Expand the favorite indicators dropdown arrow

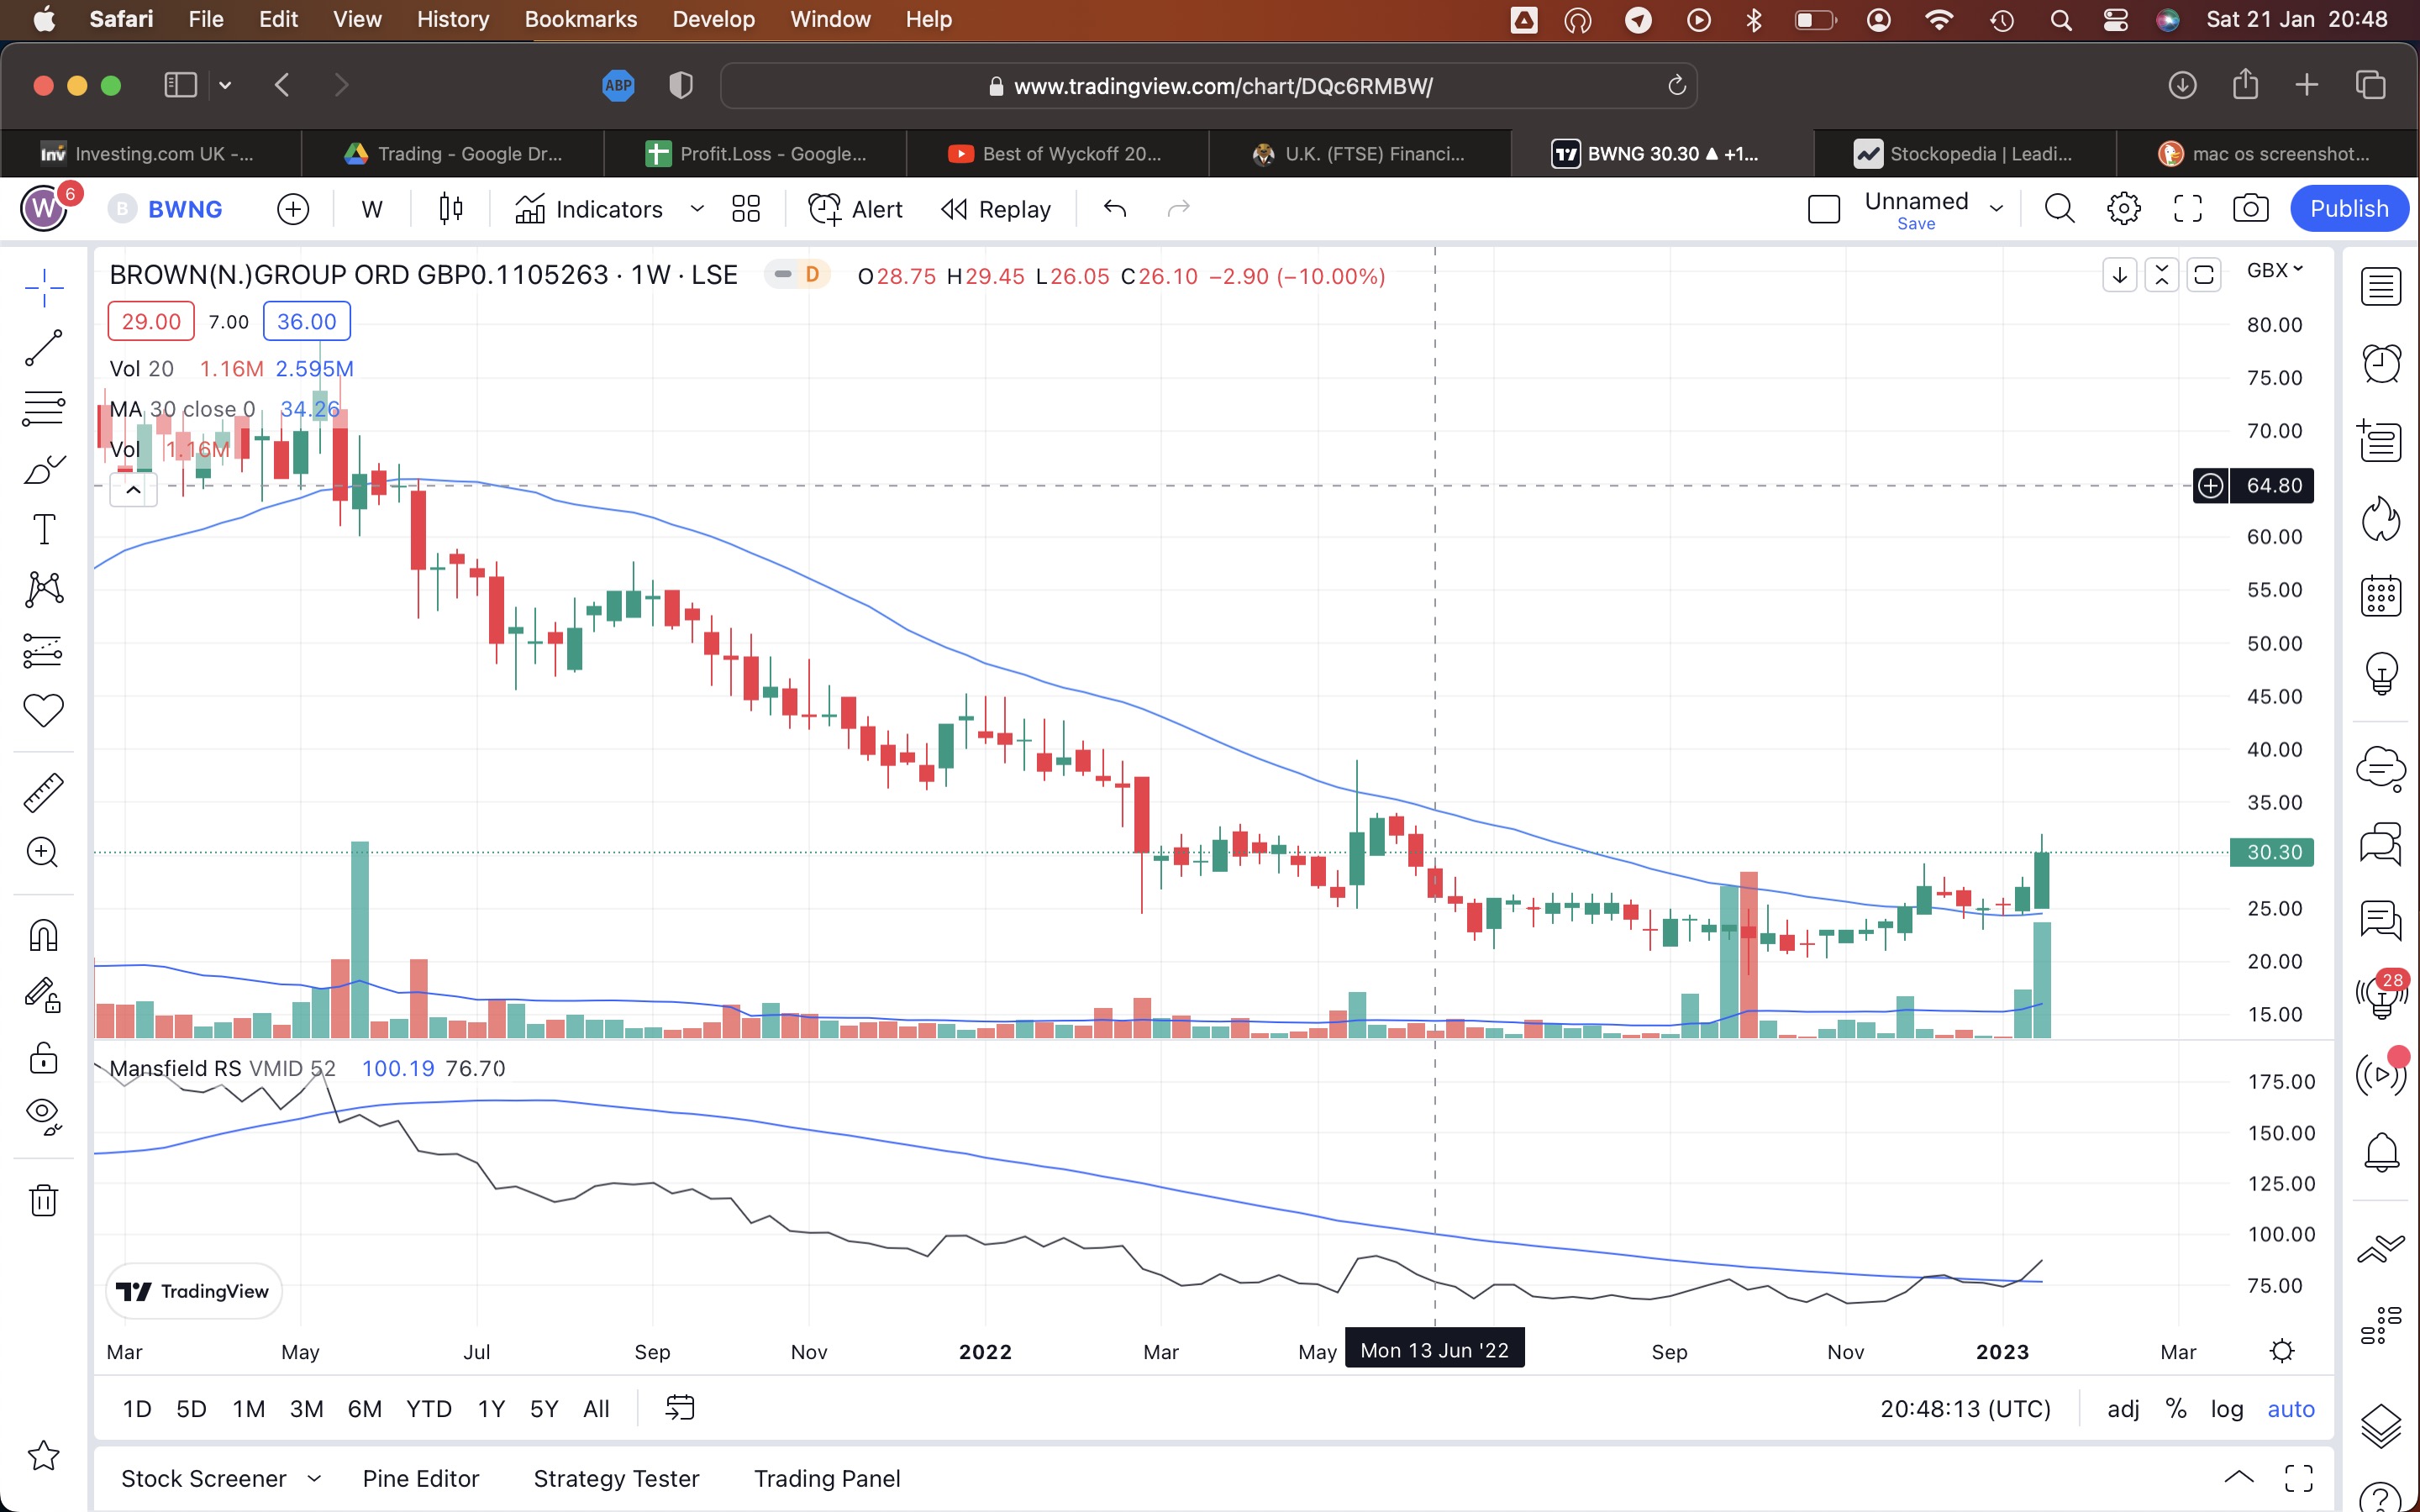[x=697, y=208]
